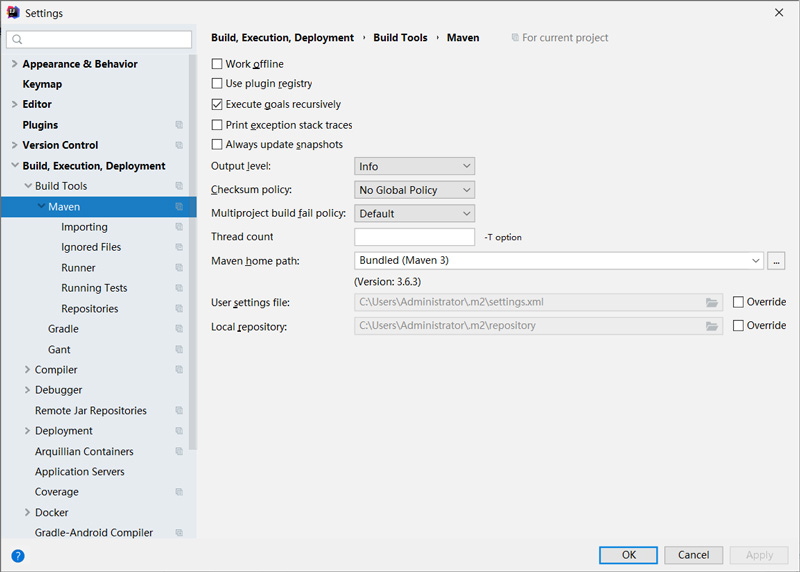Open the Checksum policy dropdown
This screenshot has height=572, width=800.
pyautogui.click(x=414, y=190)
